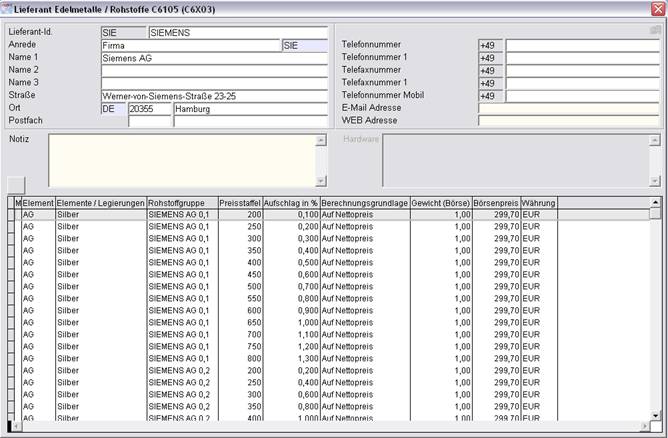The width and height of the screenshot is (668, 438).
Task: Click the table's vertical scrollbar up arrow
Action: [x=655, y=214]
